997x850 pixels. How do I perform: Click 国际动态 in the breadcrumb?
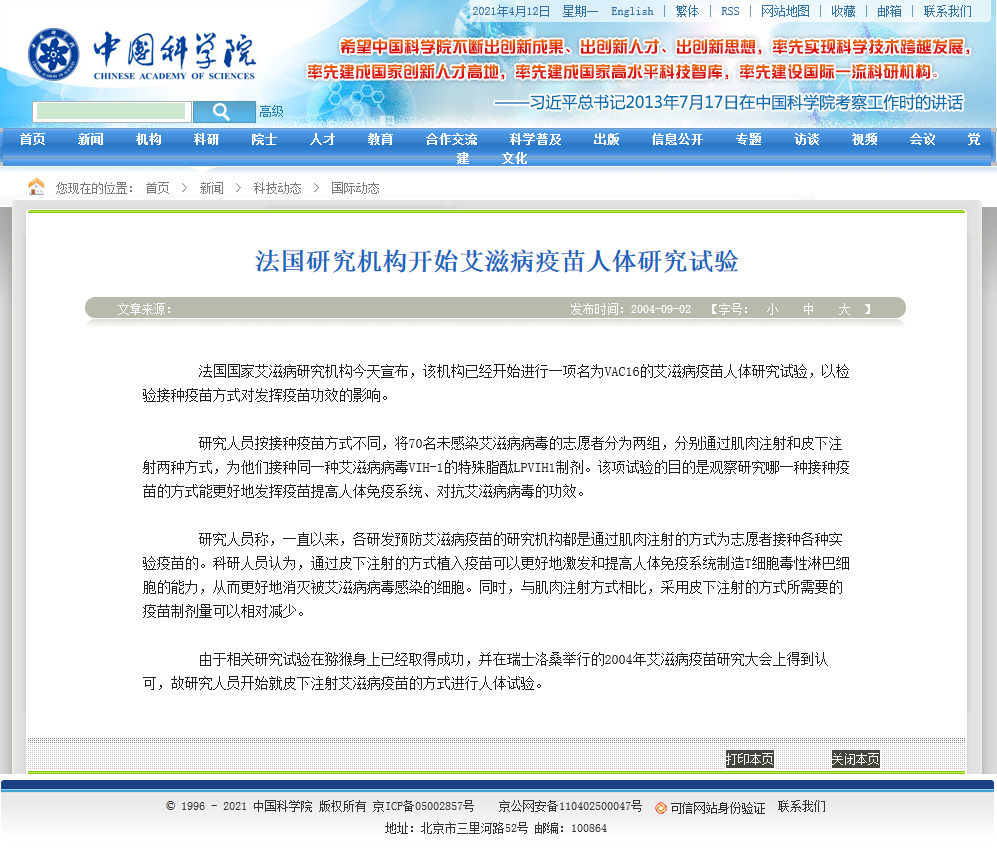click(x=355, y=188)
